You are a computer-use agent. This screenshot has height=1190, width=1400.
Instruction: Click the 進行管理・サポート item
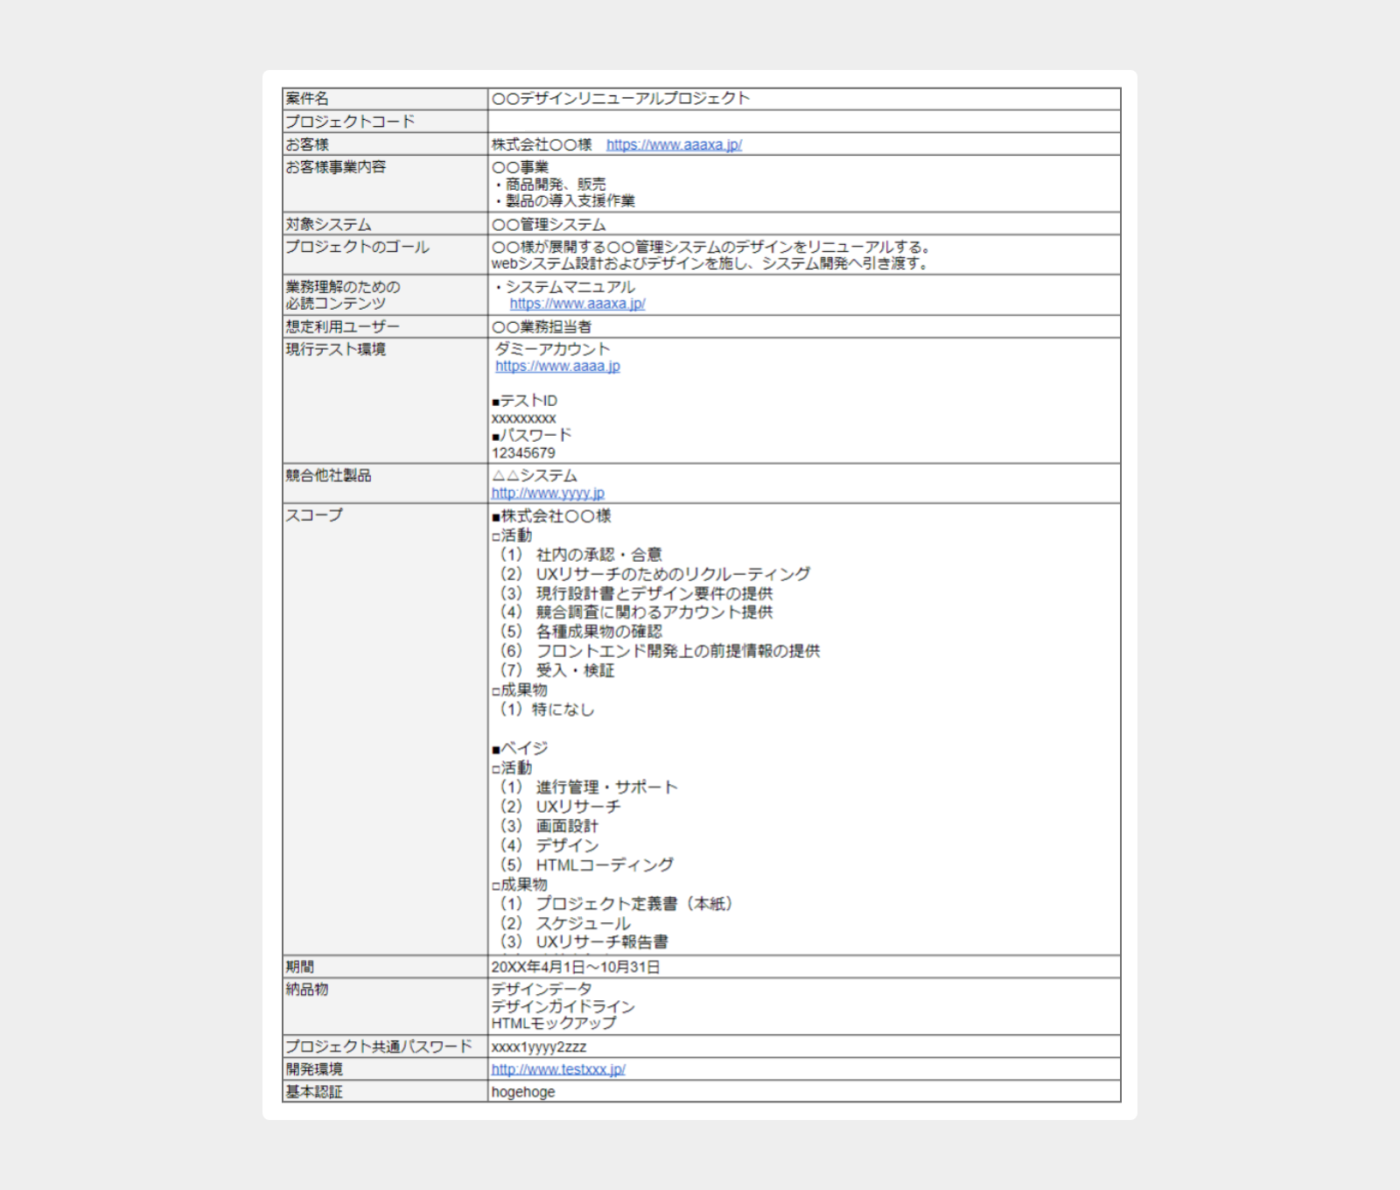click(607, 787)
